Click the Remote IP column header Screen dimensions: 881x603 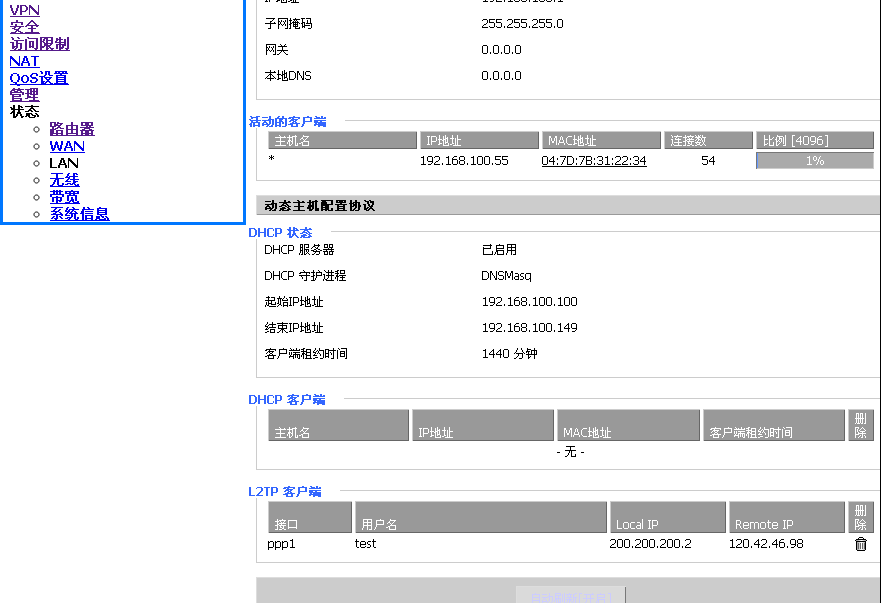pos(786,518)
